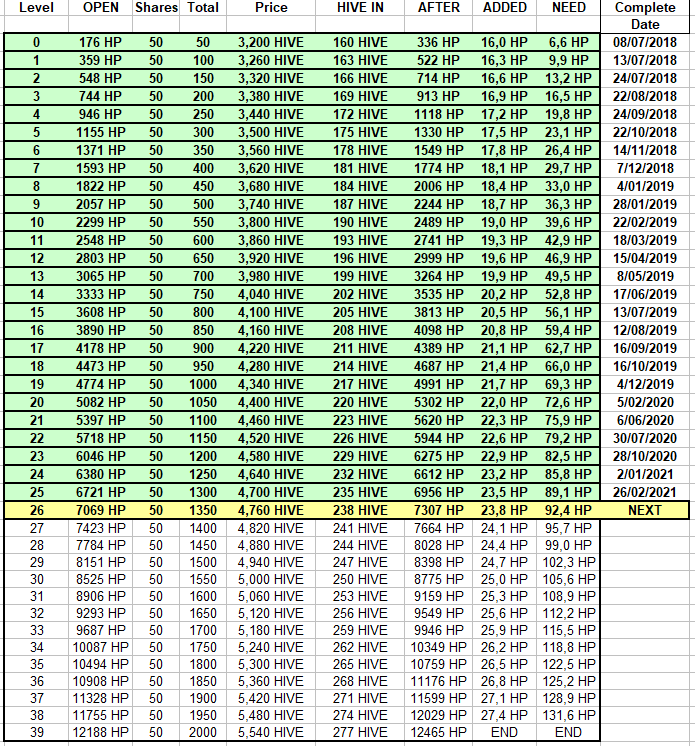The height and width of the screenshot is (746, 695).
Task: Select the date 08/07/2018
Action: 645,42
